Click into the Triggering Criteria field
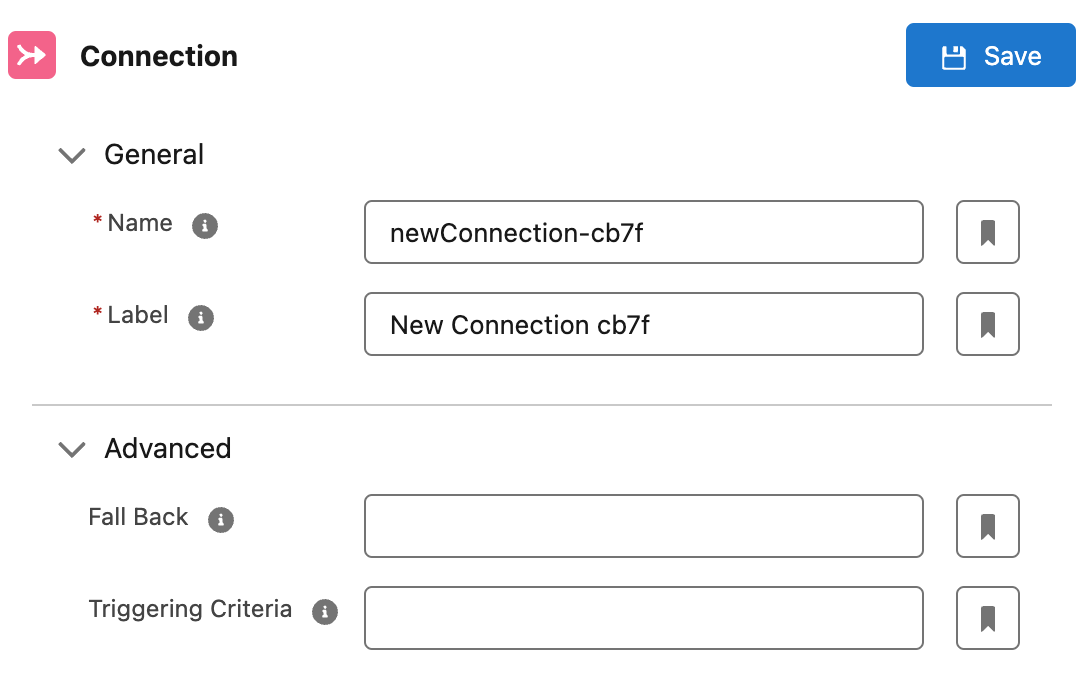Viewport: 1088px width, 680px height. click(644, 618)
